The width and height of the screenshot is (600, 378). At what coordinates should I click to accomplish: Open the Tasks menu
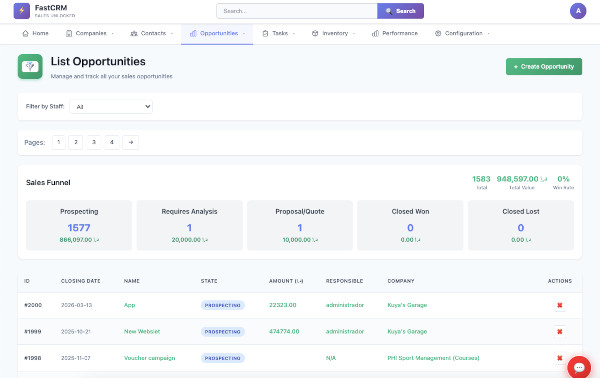[x=279, y=33]
